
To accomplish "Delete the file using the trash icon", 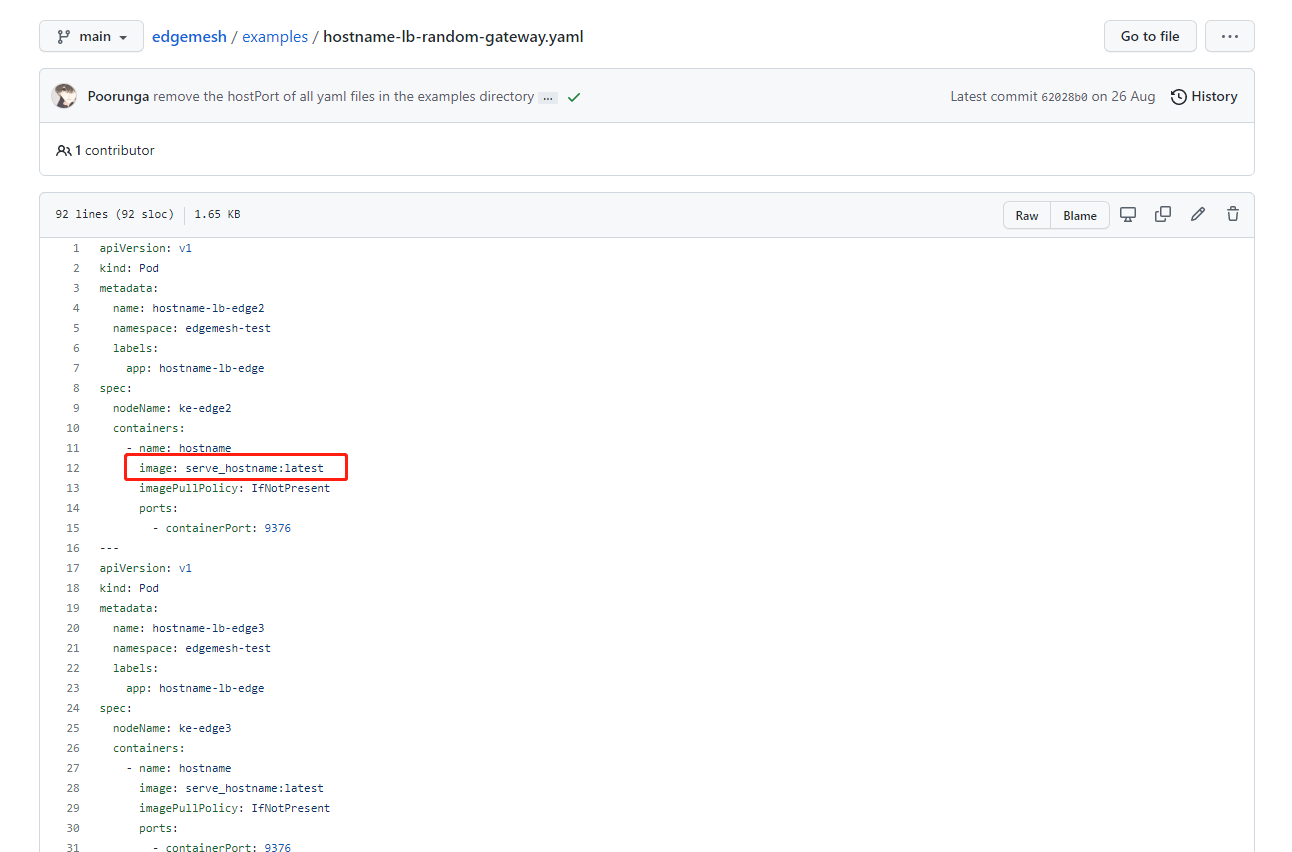I will coord(1232,214).
